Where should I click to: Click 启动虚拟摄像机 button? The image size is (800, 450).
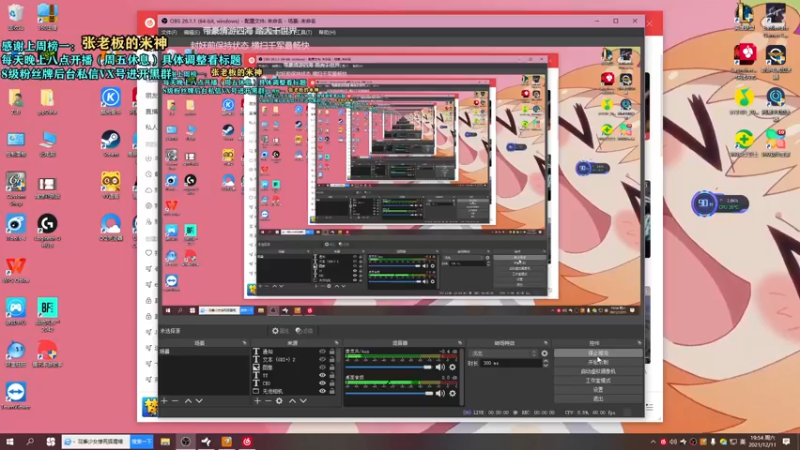(598, 371)
